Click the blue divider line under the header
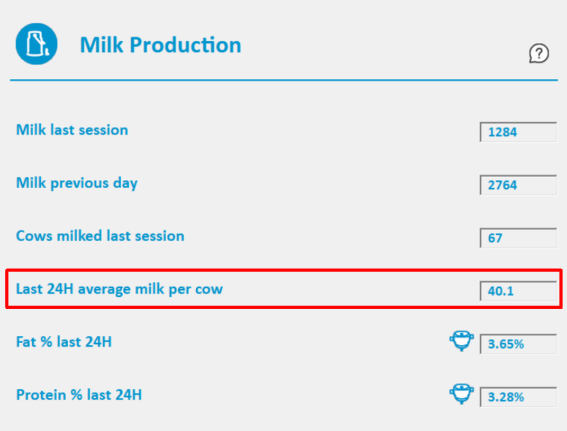 point(284,80)
